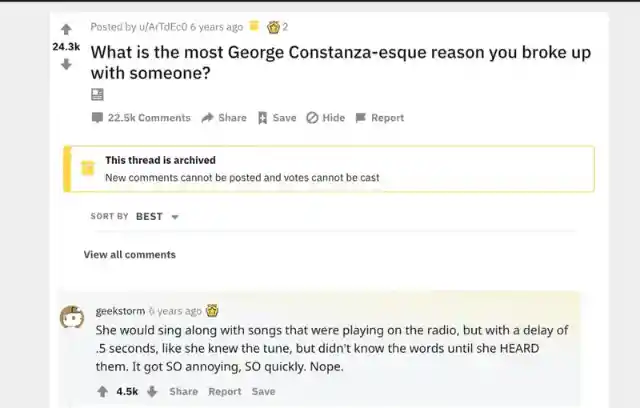Save geekstorm's comment

point(263,392)
